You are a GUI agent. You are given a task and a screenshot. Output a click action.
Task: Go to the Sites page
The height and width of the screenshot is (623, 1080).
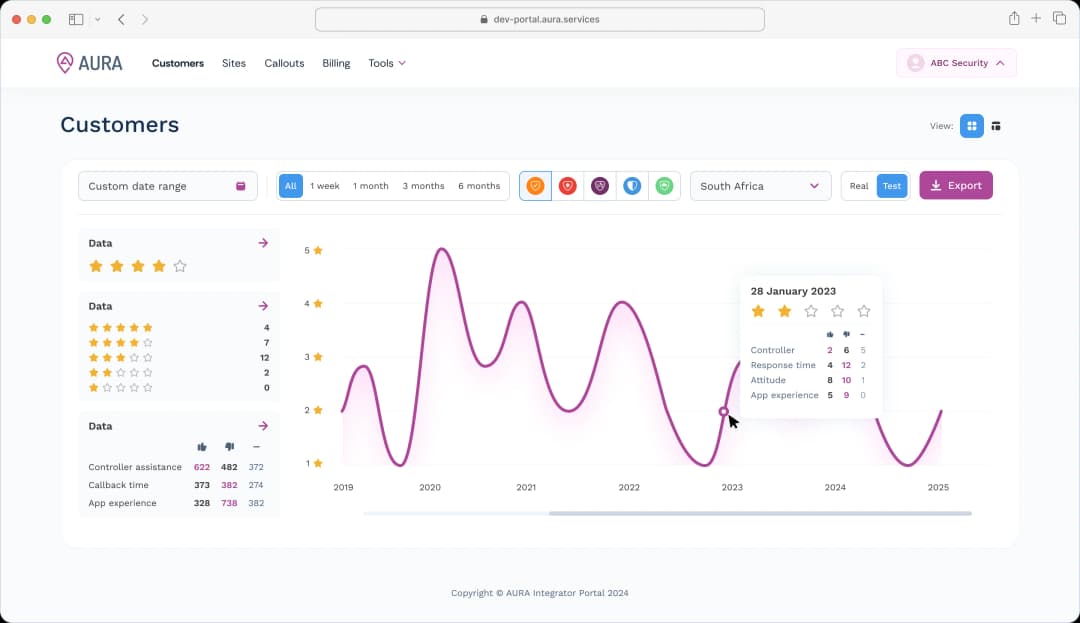233,63
